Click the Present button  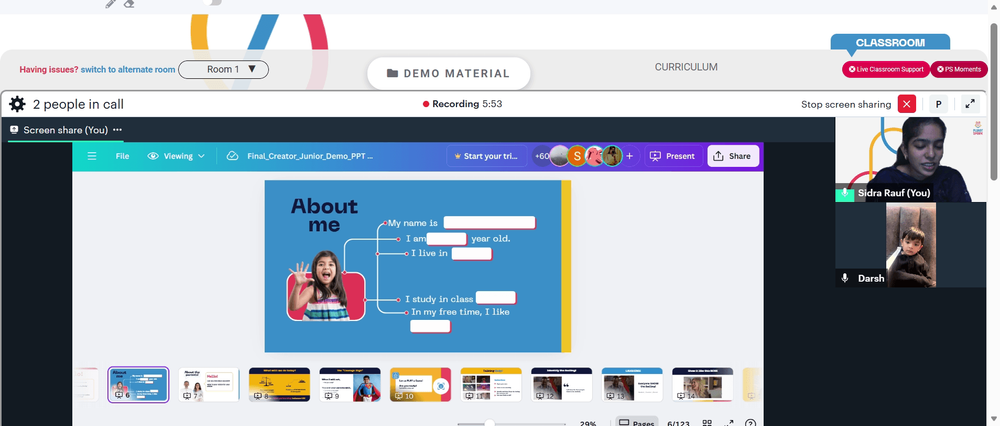point(673,156)
